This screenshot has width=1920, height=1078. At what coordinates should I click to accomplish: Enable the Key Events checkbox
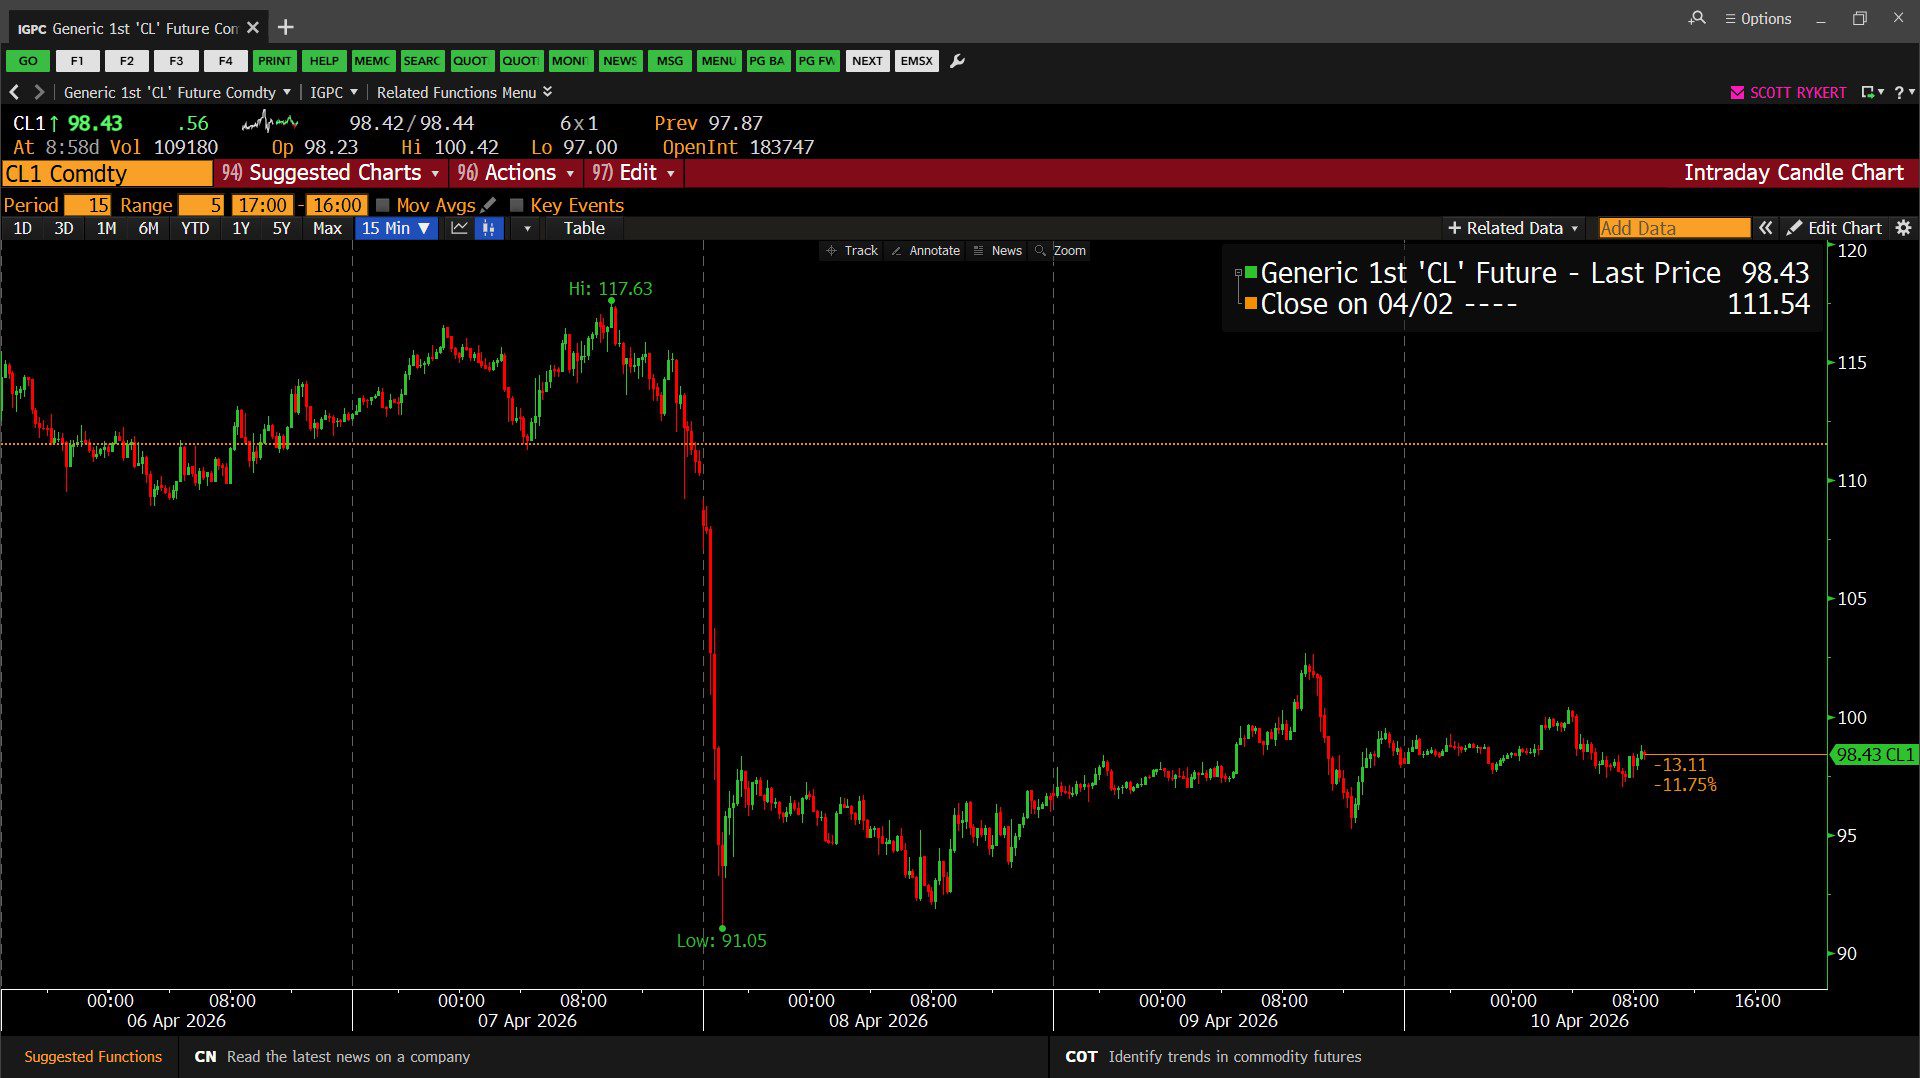click(516, 205)
